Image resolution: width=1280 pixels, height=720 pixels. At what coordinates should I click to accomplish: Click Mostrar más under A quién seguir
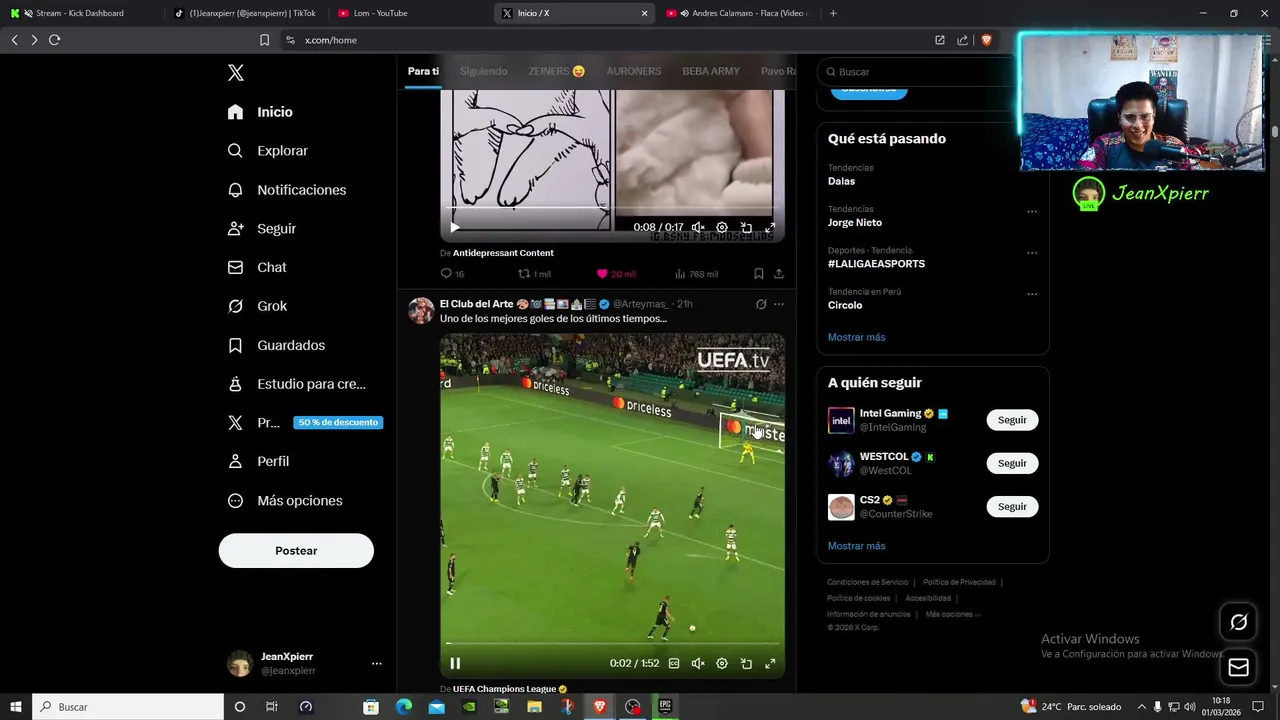[x=857, y=546]
